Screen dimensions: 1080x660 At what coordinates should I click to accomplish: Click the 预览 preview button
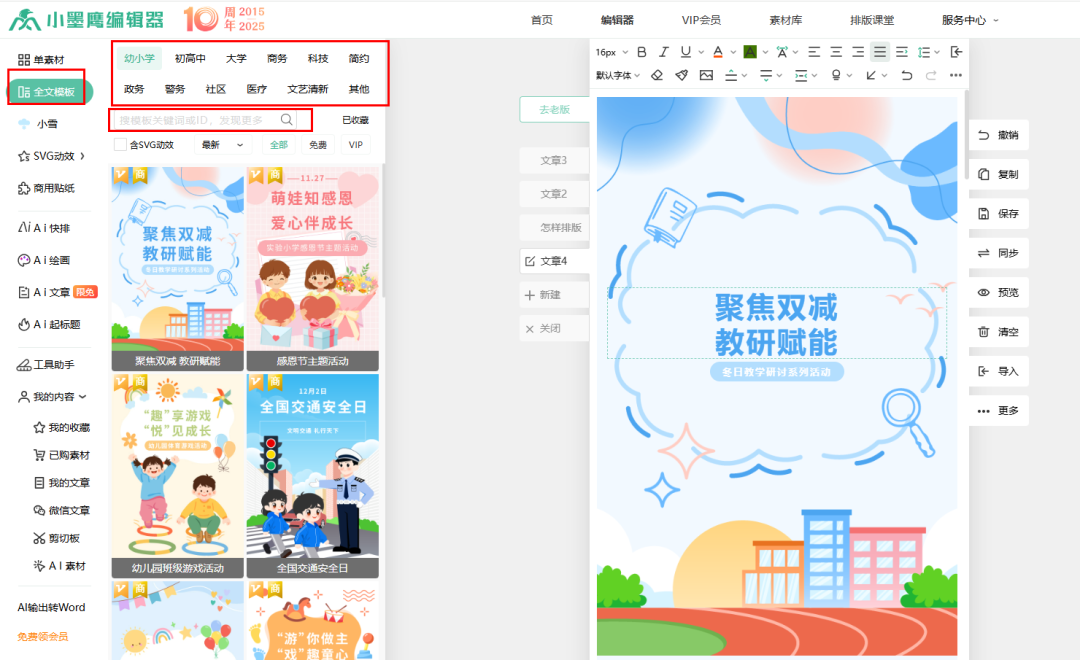click(x=998, y=292)
